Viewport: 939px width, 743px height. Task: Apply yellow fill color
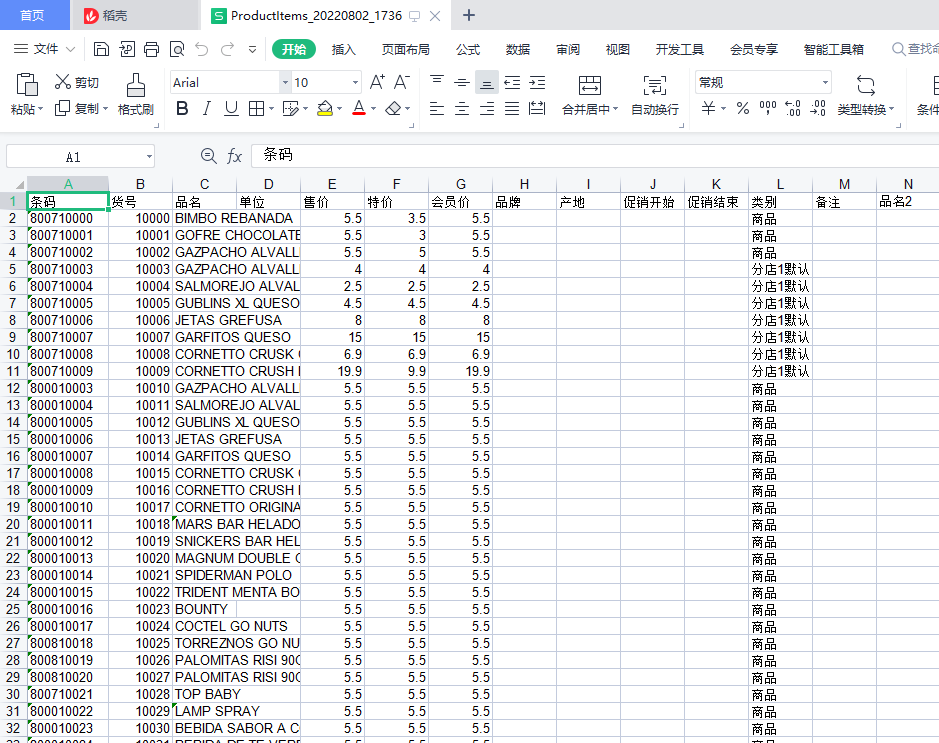[325, 108]
